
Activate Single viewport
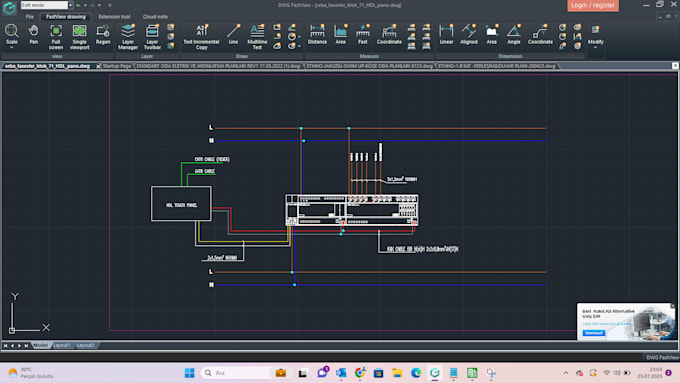coord(79,37)
